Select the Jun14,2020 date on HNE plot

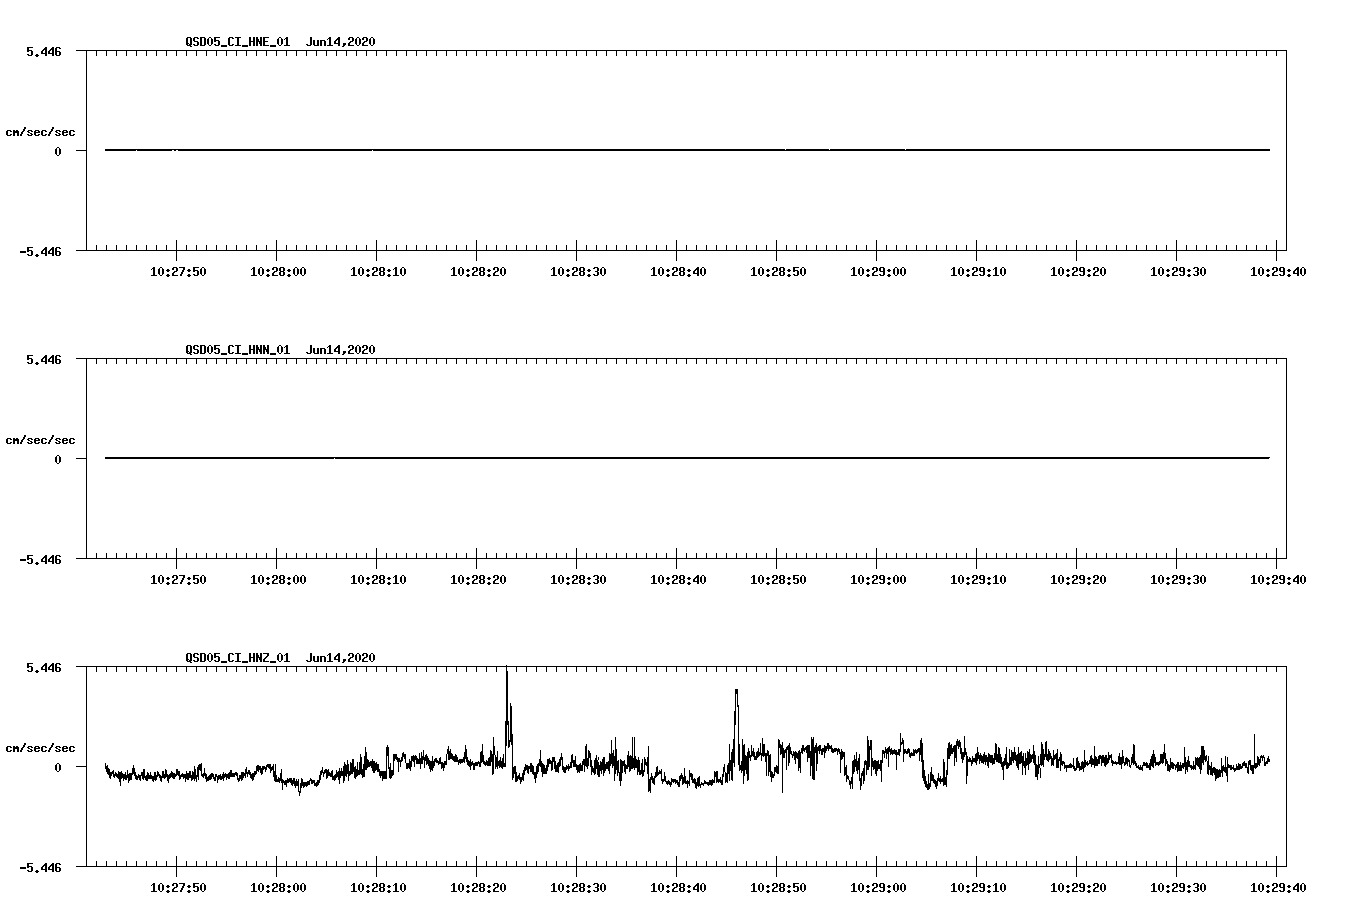(341, 41)
